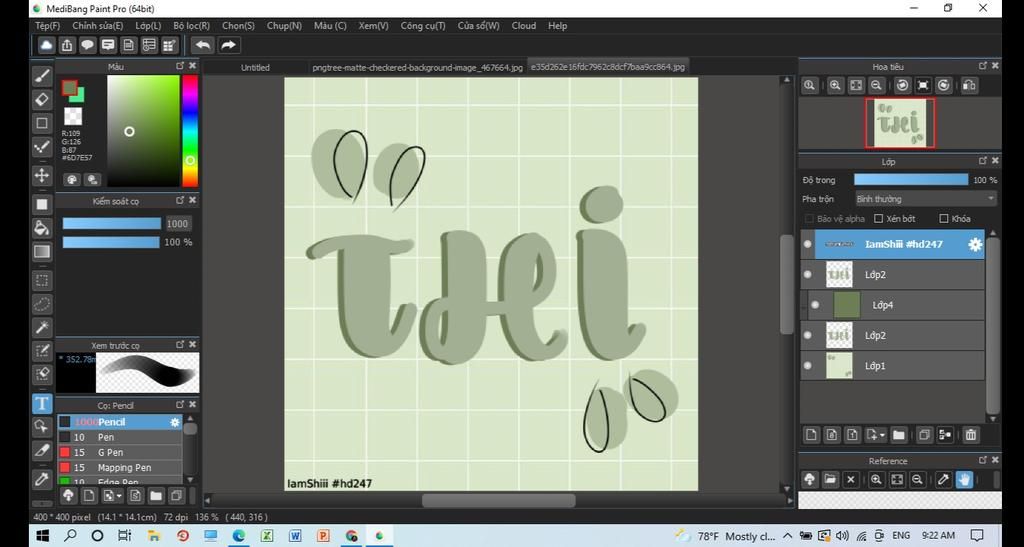Open Excel from the taskbar

(x=266, y=536)
